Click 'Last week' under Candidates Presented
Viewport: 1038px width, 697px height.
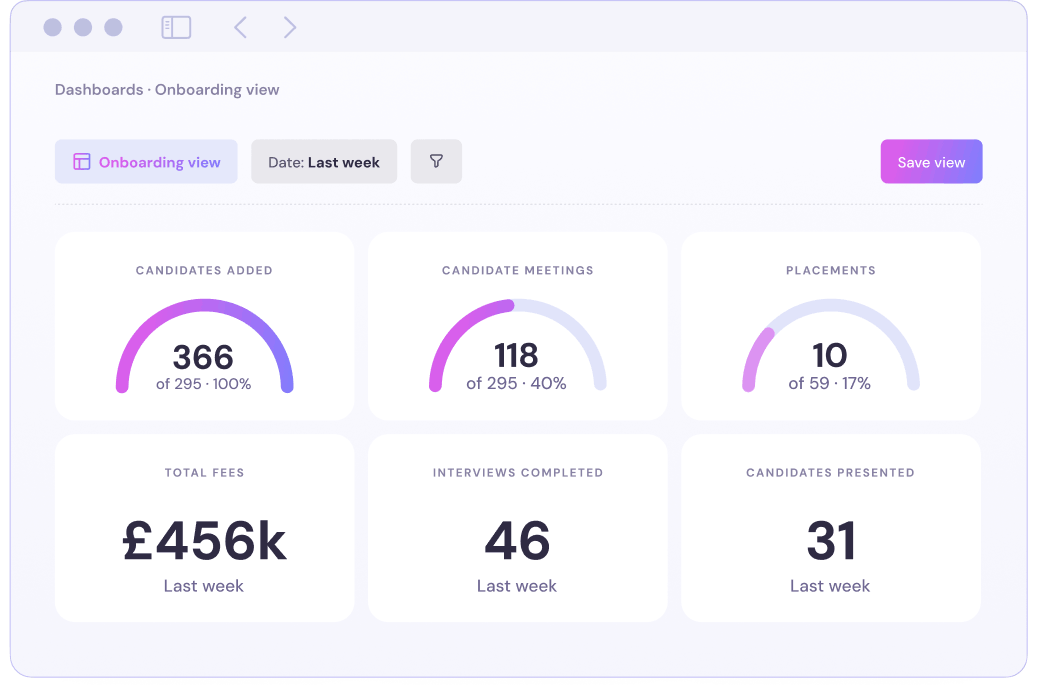(x=830, y=586)
